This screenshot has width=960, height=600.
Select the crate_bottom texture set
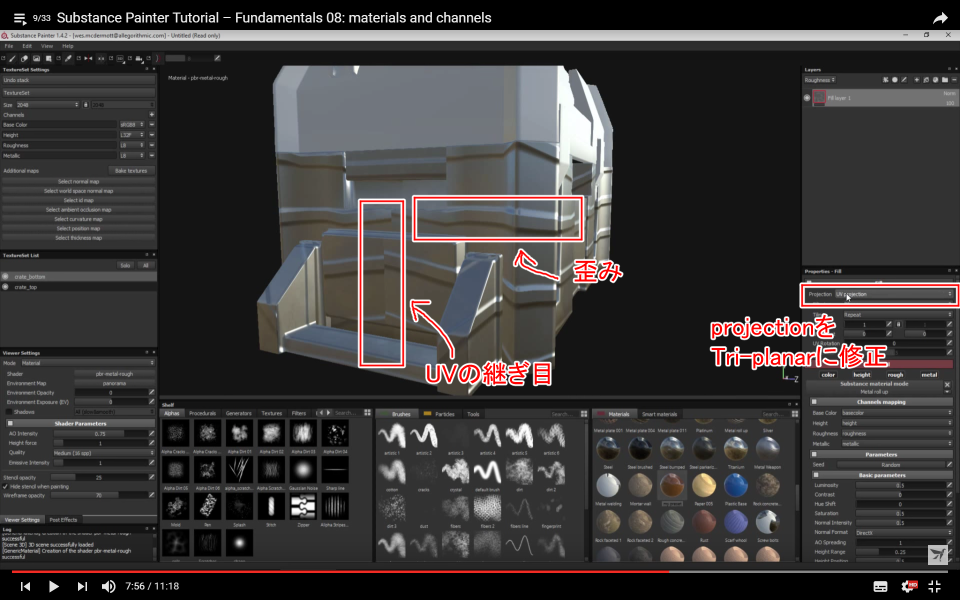[78, 277]
